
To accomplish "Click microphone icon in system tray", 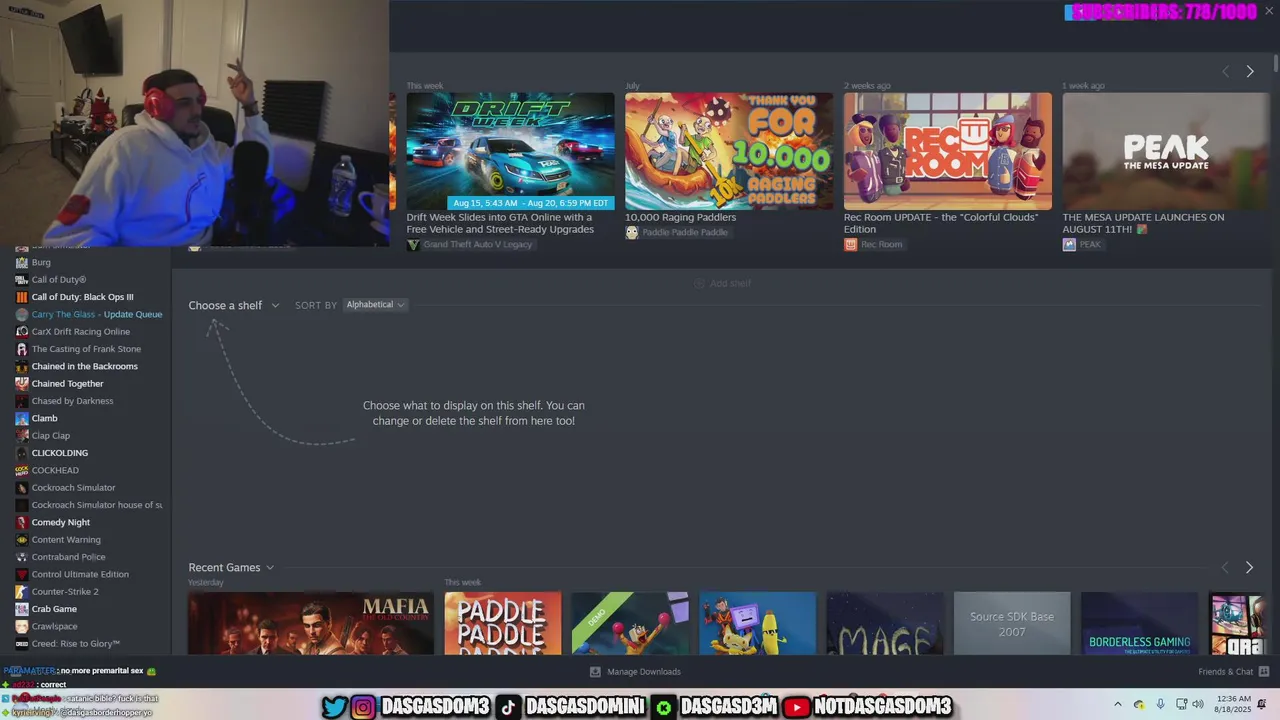I will [x=1160, y=704].
